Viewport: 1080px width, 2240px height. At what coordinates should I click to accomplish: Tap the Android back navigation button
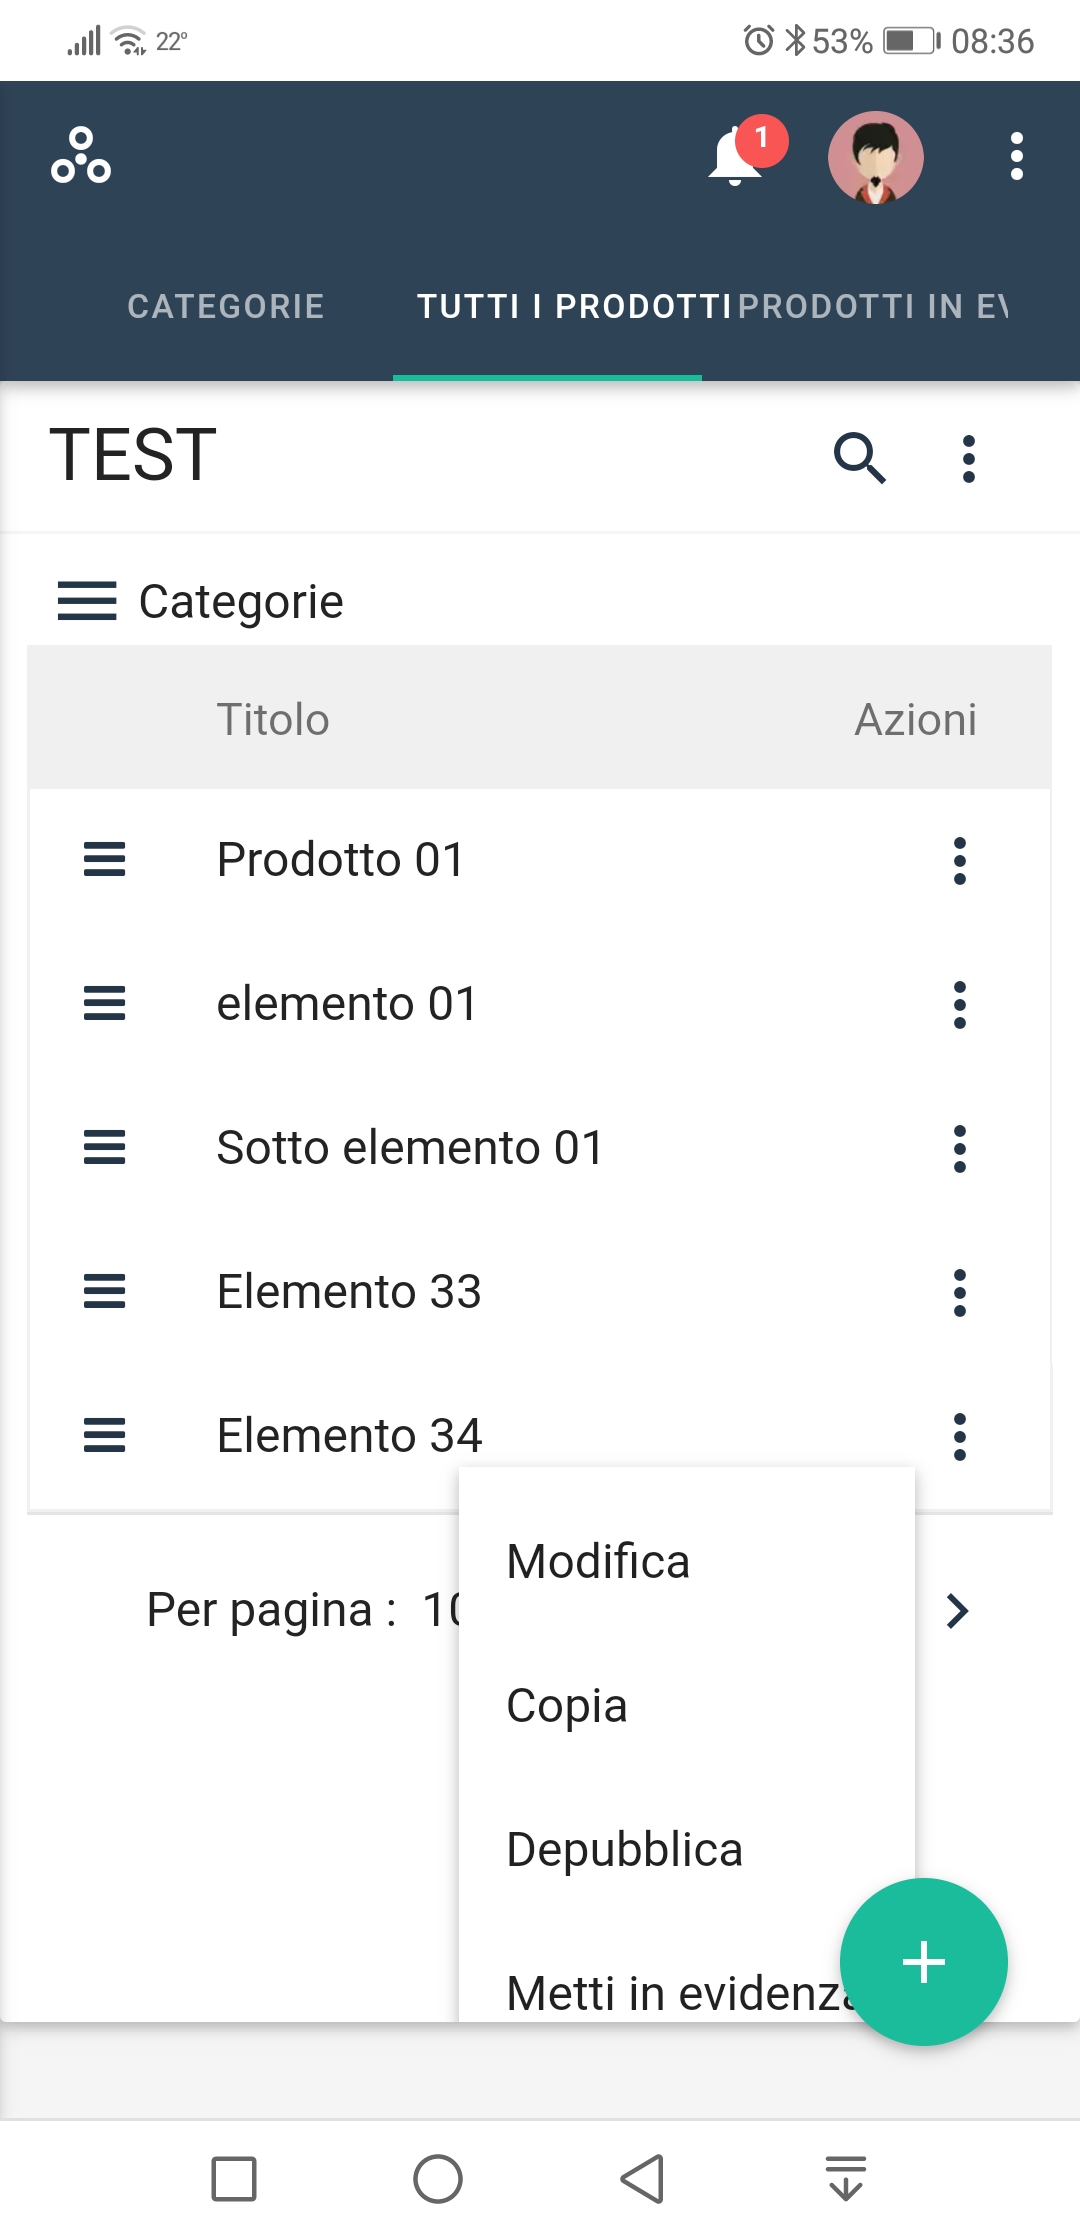pyautogui.click(x=641, y=2178)
